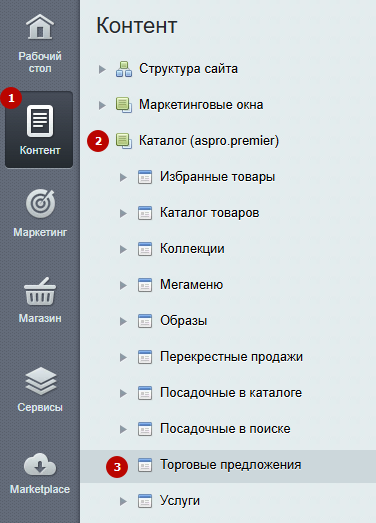This screenshot has height=523, width=376.
Task: Open the Marketplace cloud download icon
Action: [40, 464]
